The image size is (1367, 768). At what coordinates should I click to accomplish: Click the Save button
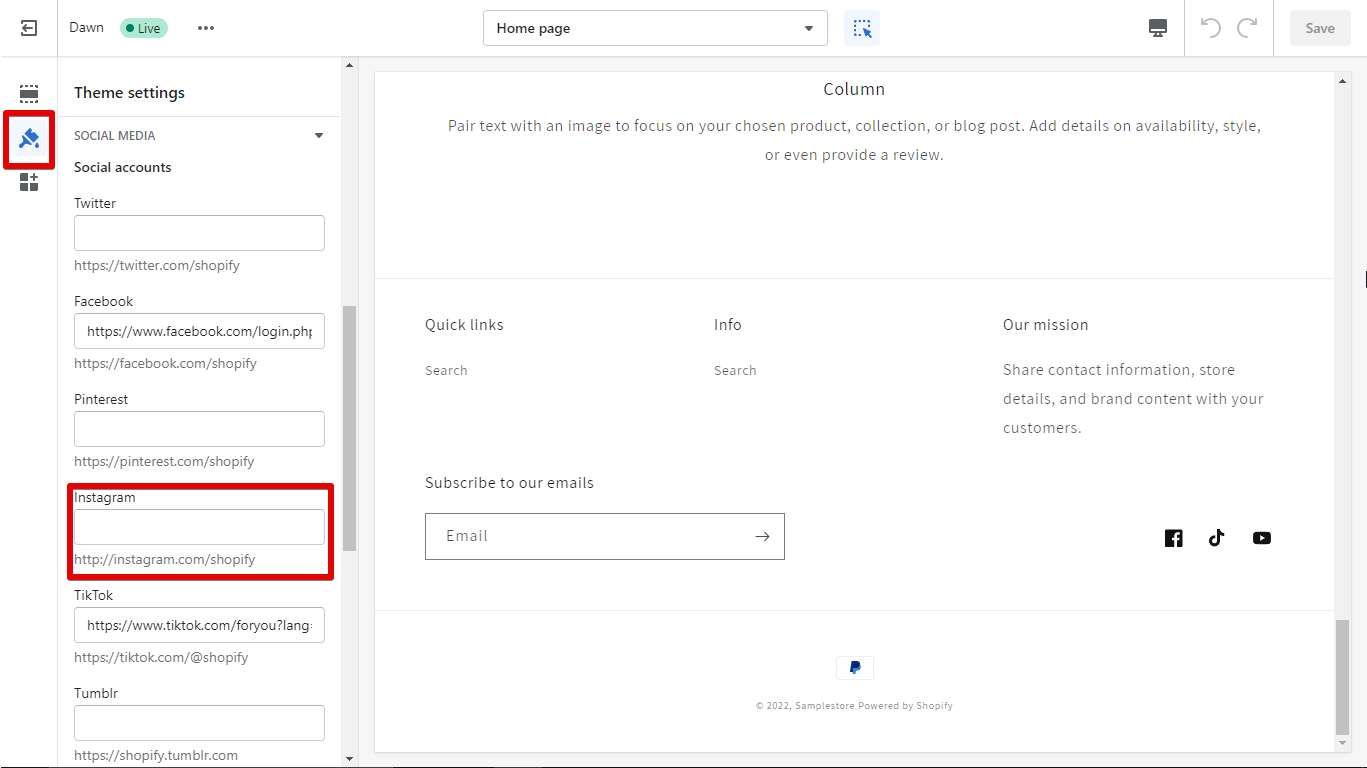click(x=1319, y=28)
